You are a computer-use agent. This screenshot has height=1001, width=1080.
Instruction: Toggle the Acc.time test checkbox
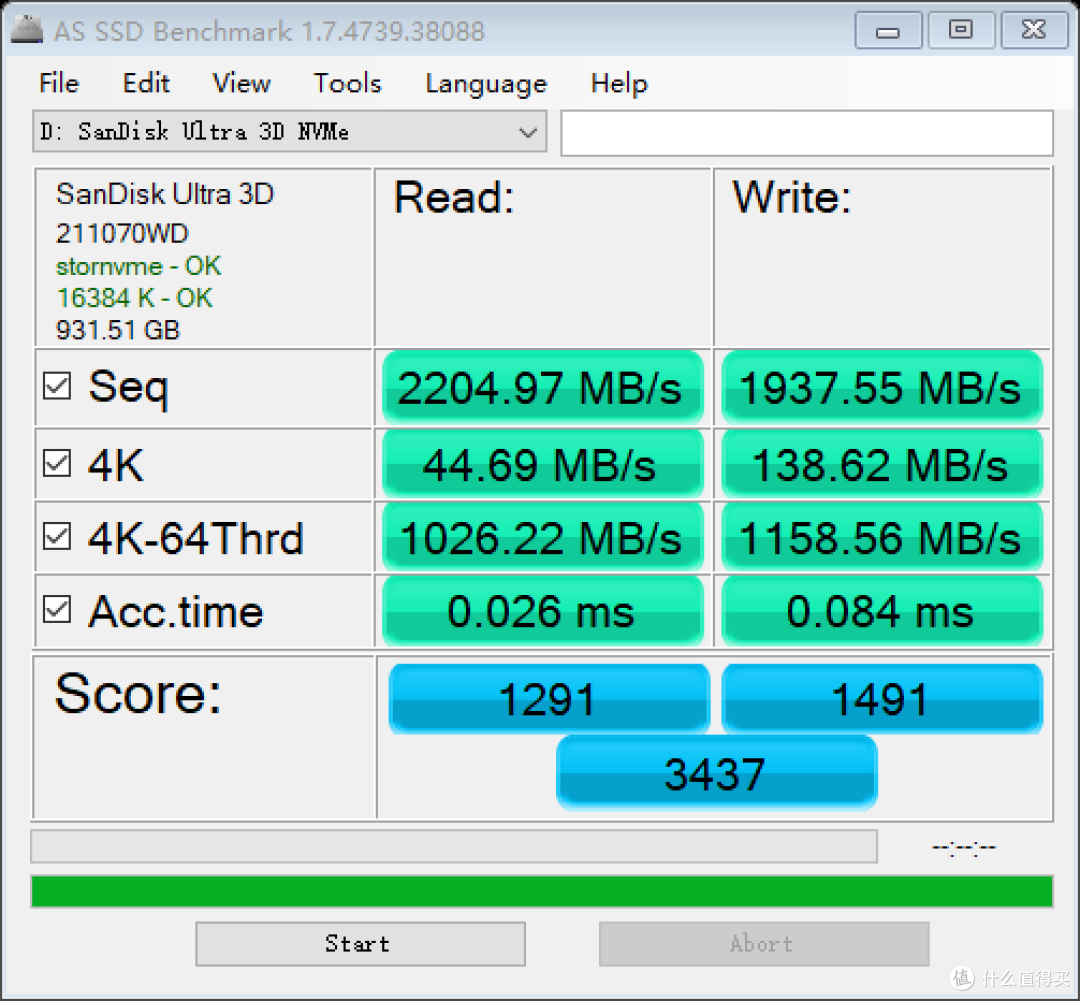coord(57,611)
